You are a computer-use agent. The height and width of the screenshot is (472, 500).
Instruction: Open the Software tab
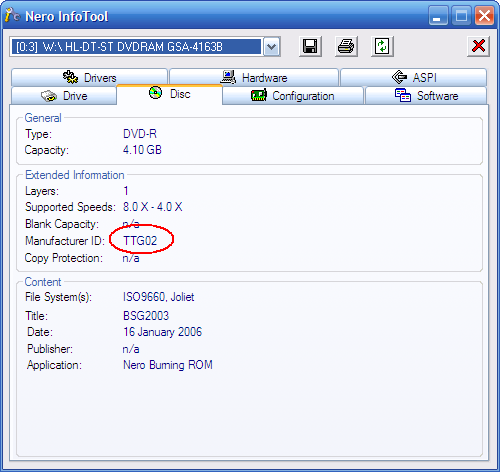[x=426, y=96]
